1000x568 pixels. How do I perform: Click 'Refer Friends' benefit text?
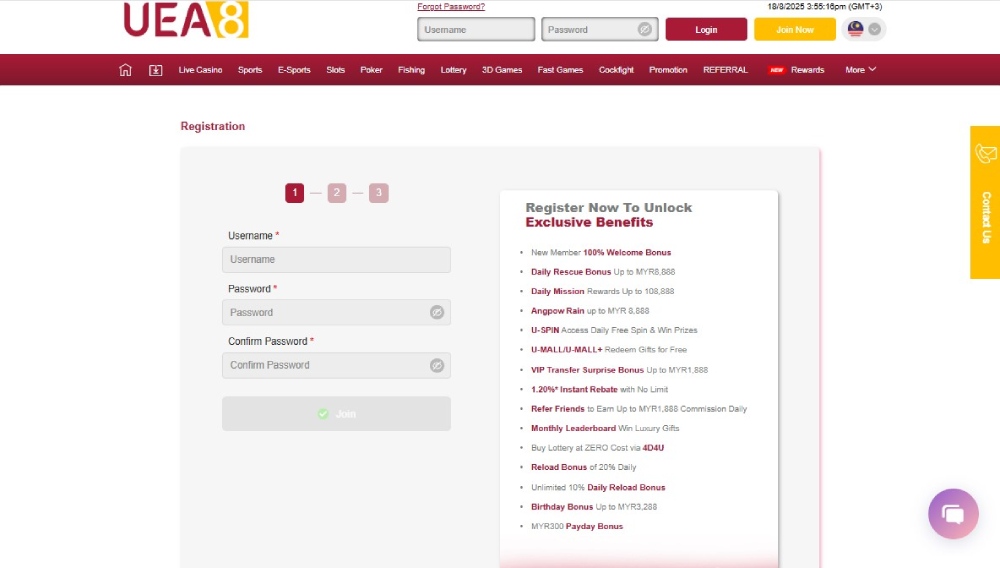click(x=557, y=409)
